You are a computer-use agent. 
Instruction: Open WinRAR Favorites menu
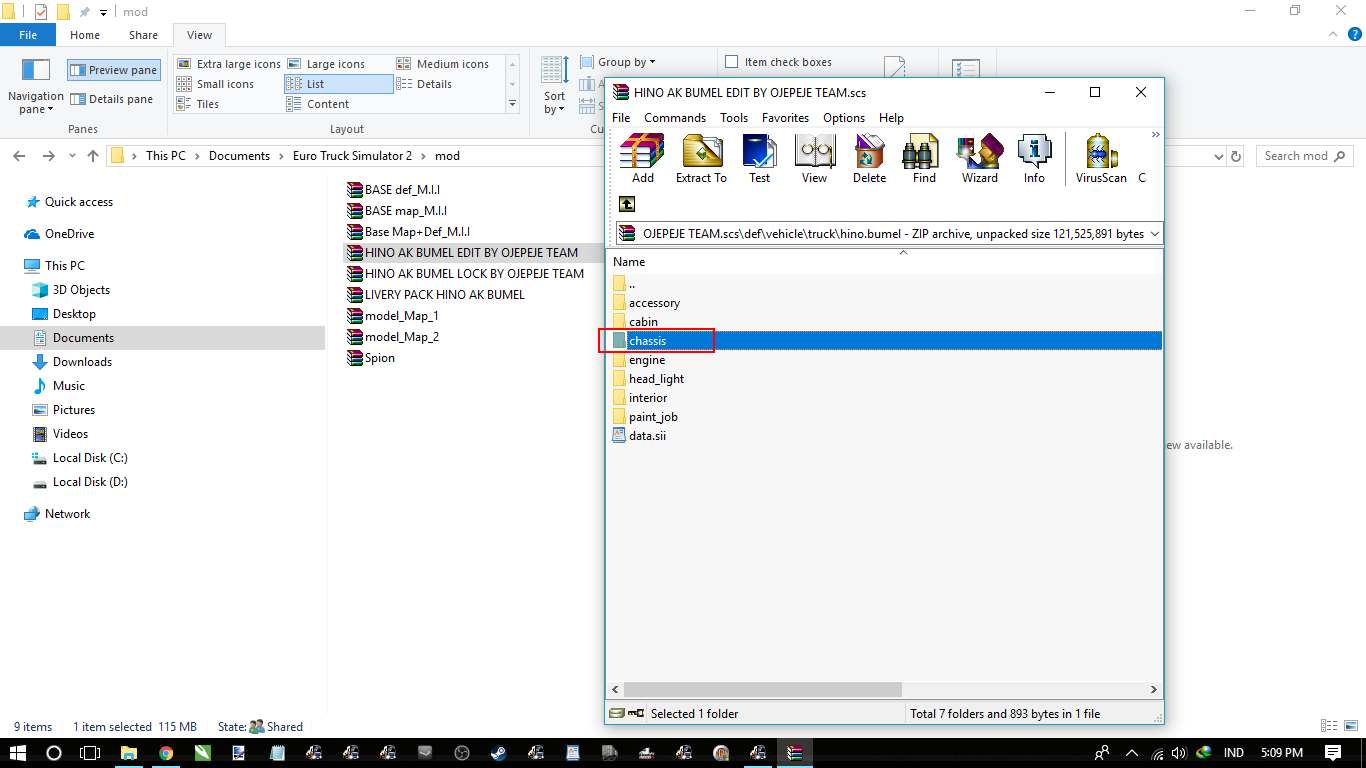click(x=785, y=118)
